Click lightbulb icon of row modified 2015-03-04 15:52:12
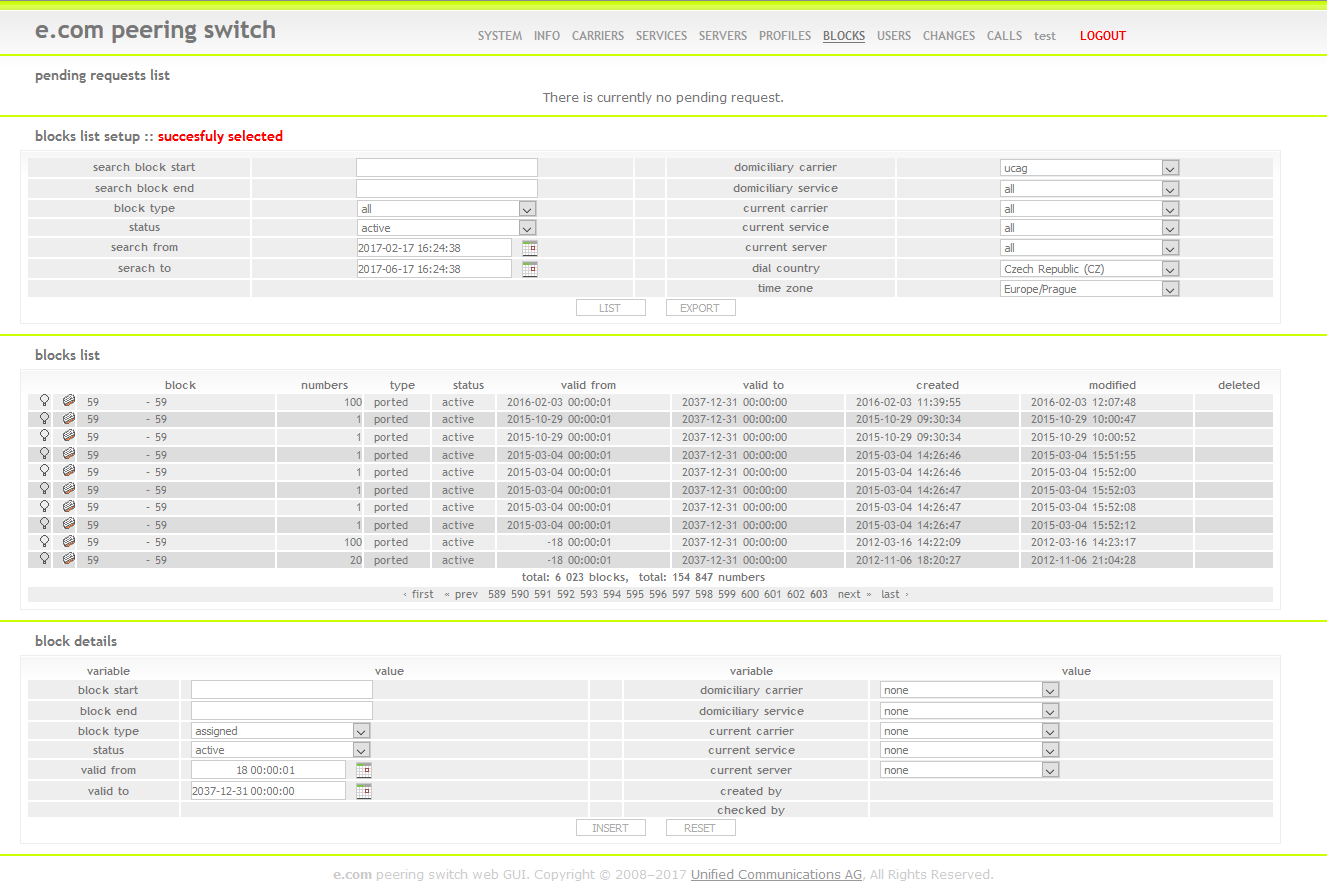This screenshot has width=1327, height=892. pyautogui.click(x=44, y=524)
